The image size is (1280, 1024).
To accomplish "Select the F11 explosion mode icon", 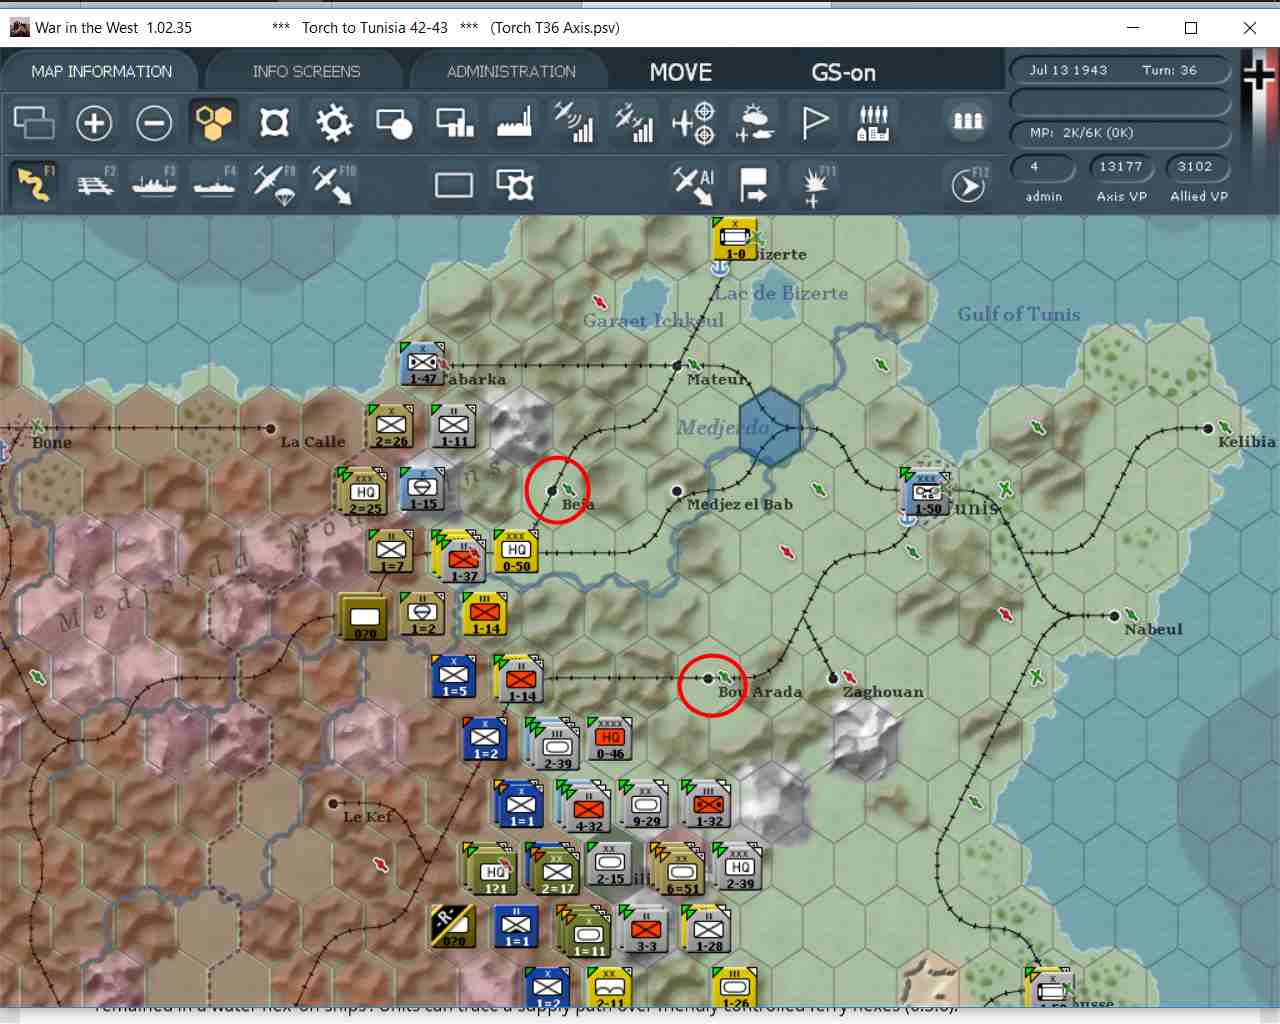I will click(x=817, y=186).
